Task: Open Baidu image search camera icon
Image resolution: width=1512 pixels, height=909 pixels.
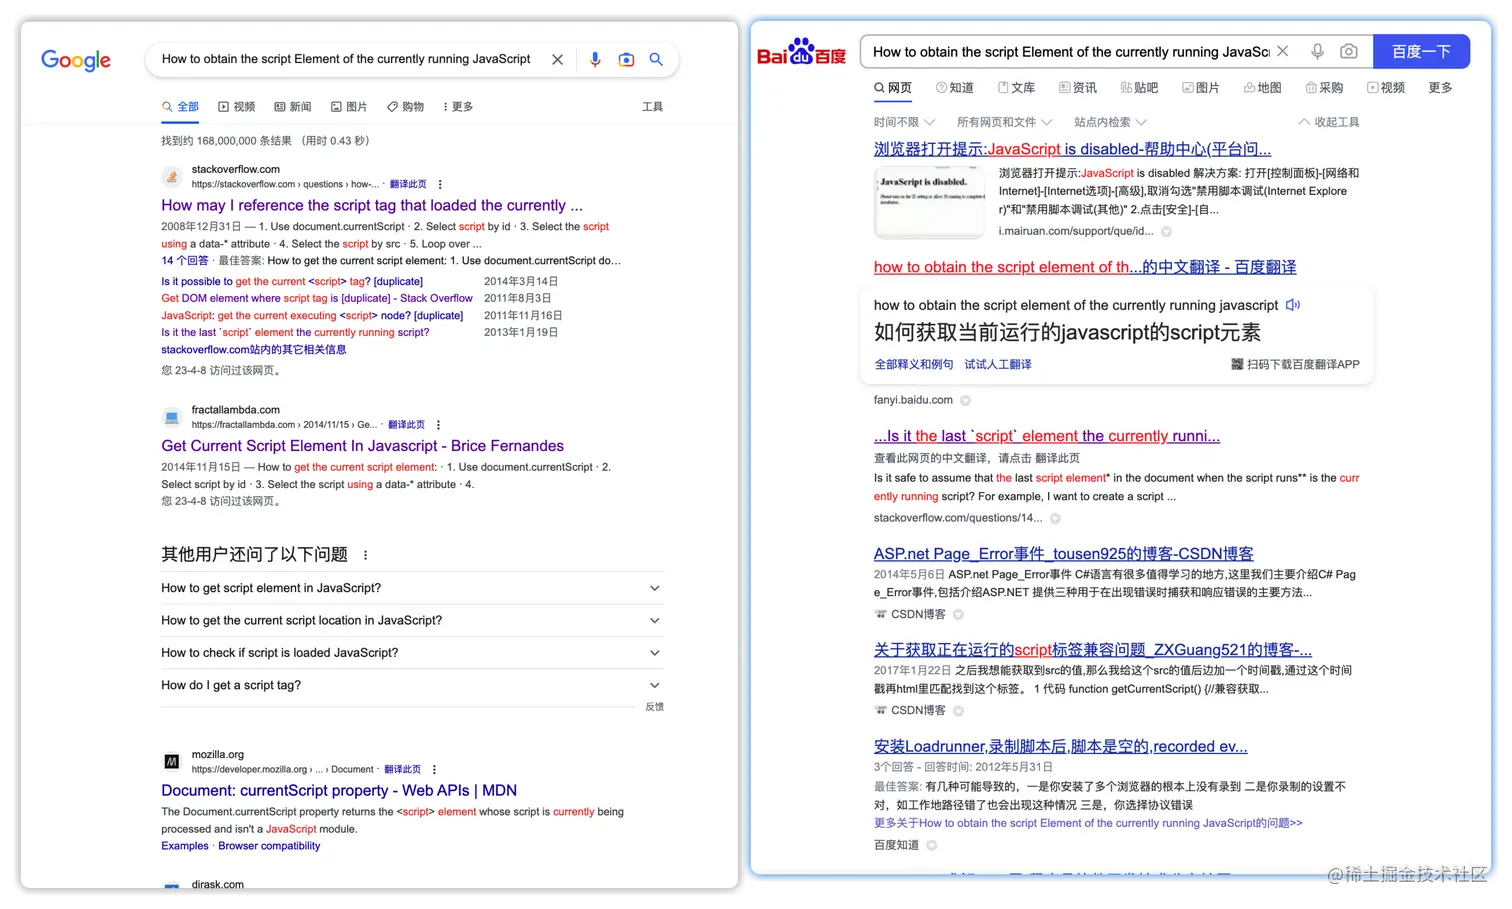Action: [1349, 51]
